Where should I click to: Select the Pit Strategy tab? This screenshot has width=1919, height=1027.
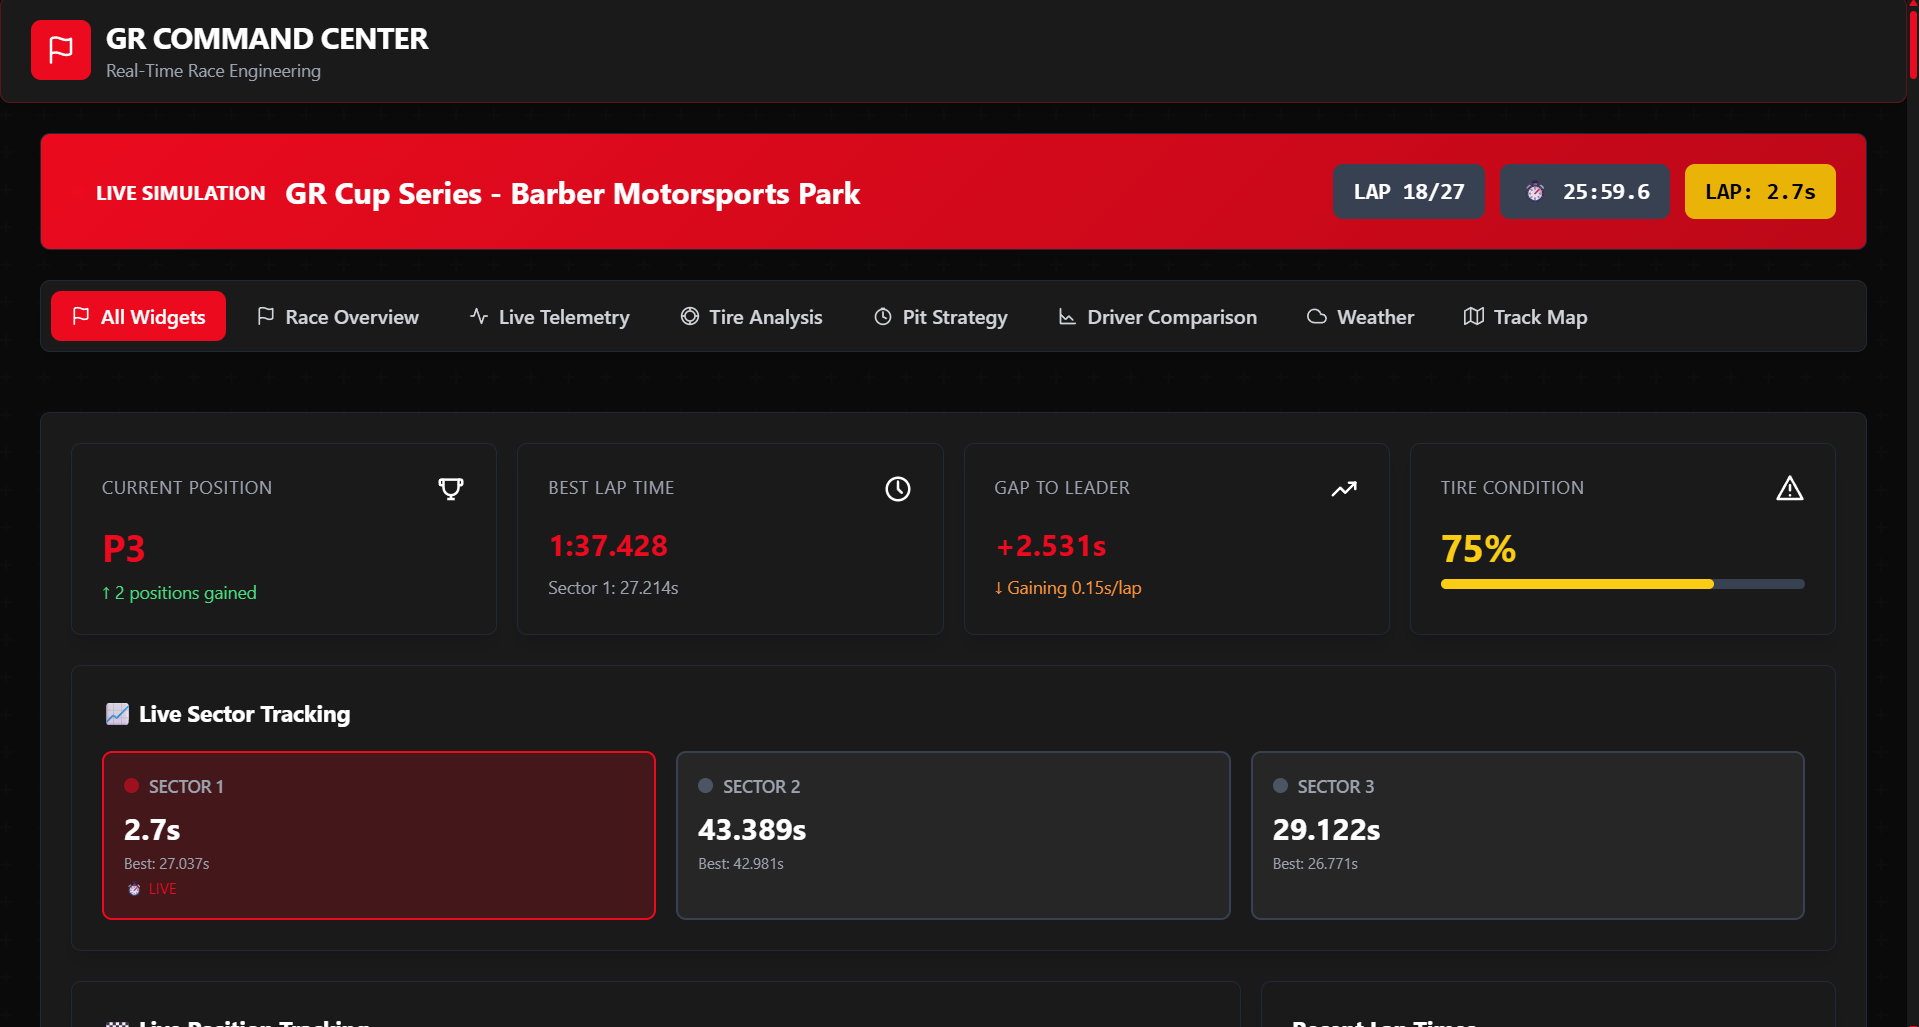pyautogui.click(x=941, y=317)
